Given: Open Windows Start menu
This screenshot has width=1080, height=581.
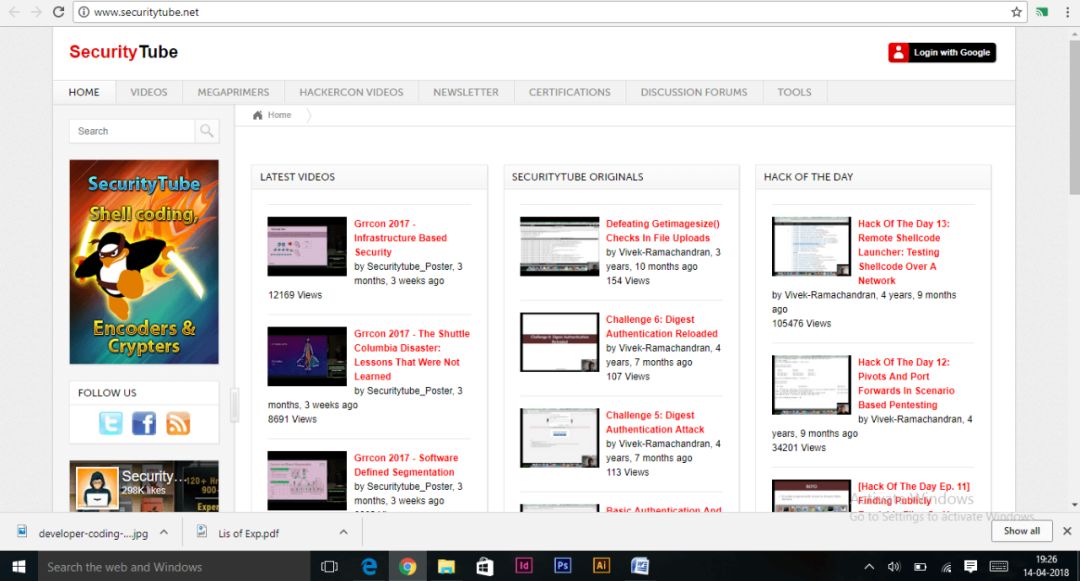Looking at the screenshot, I should (x=18, y=566).
